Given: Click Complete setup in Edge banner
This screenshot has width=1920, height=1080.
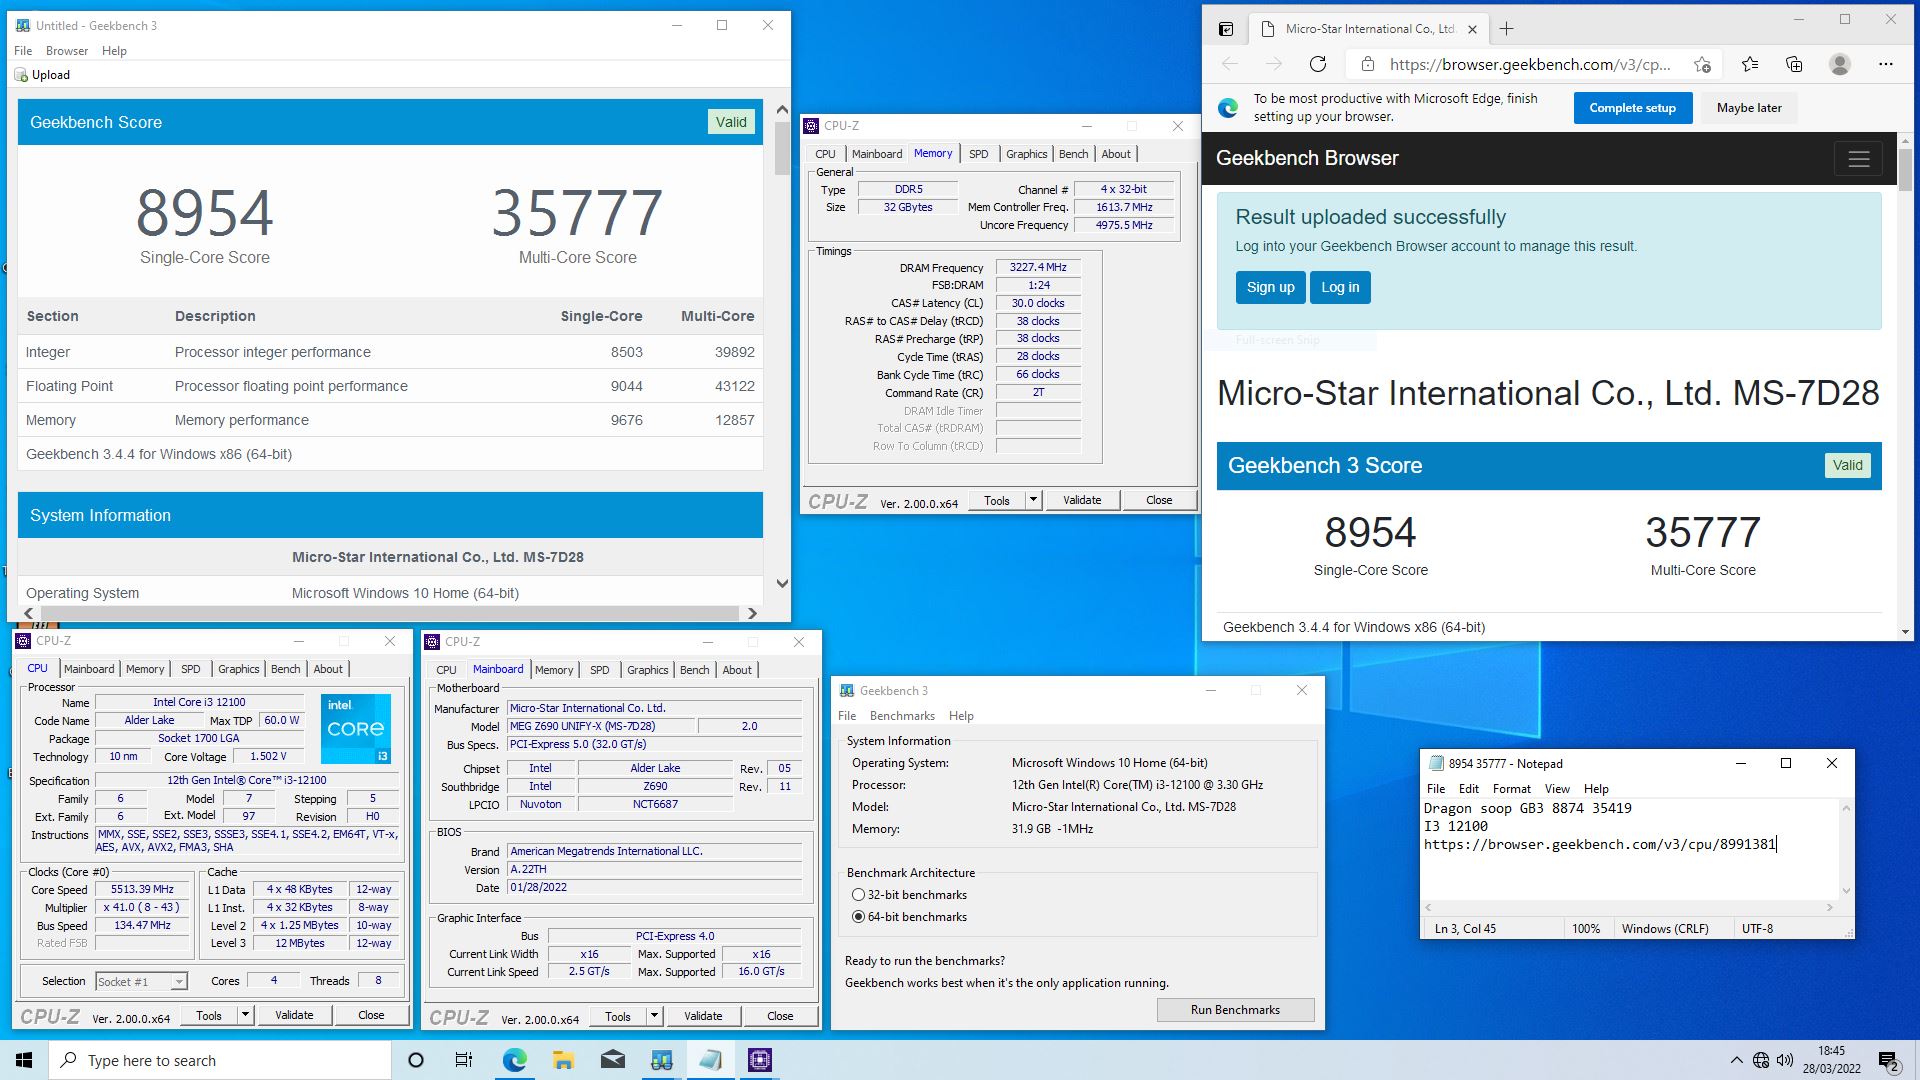Looking at the screenshot, I should [1632, 108].
